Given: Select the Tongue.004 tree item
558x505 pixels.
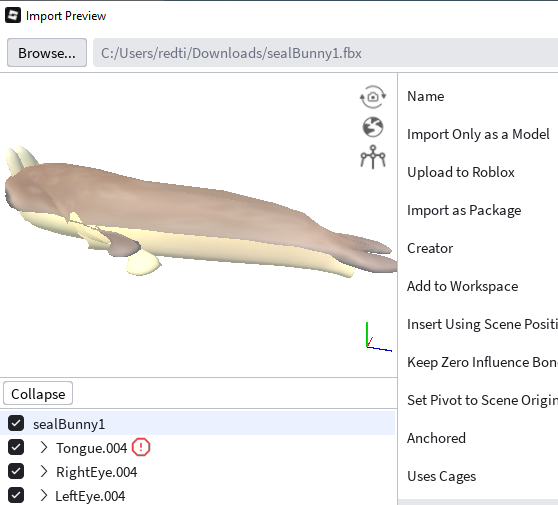Looking at the screenshot, I should pyautogui.click(x=91, y=448).
